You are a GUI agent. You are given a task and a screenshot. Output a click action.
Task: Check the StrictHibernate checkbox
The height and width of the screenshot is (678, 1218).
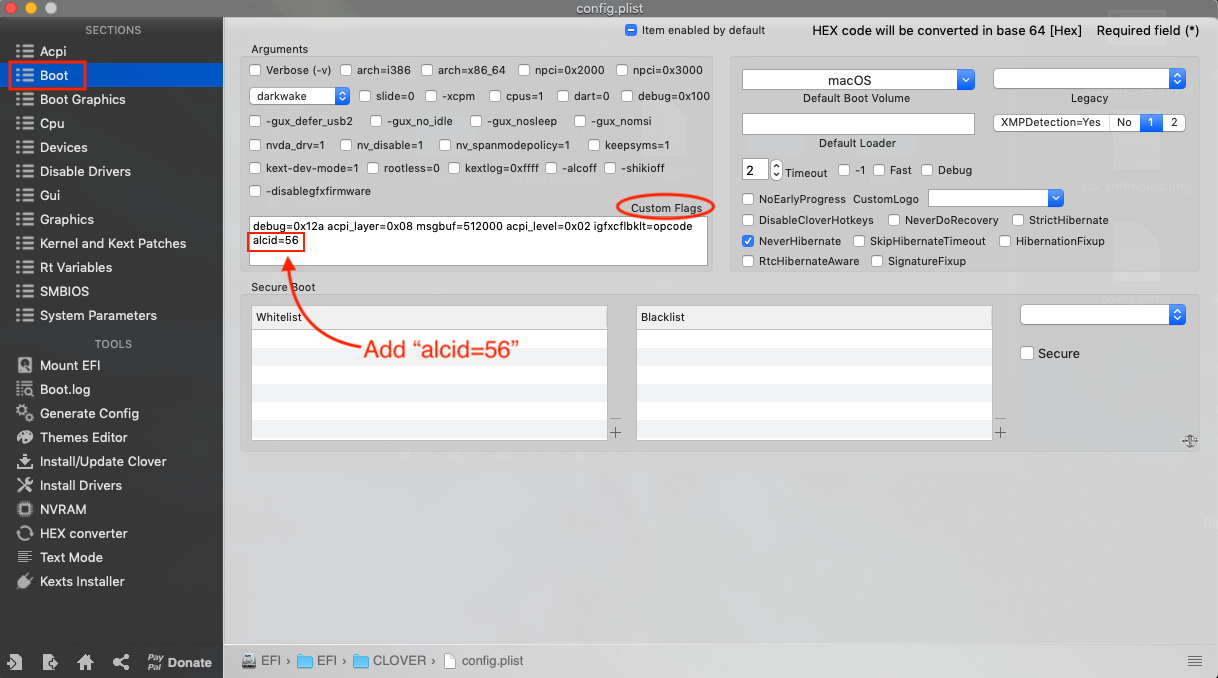(x=1018, y=220)
